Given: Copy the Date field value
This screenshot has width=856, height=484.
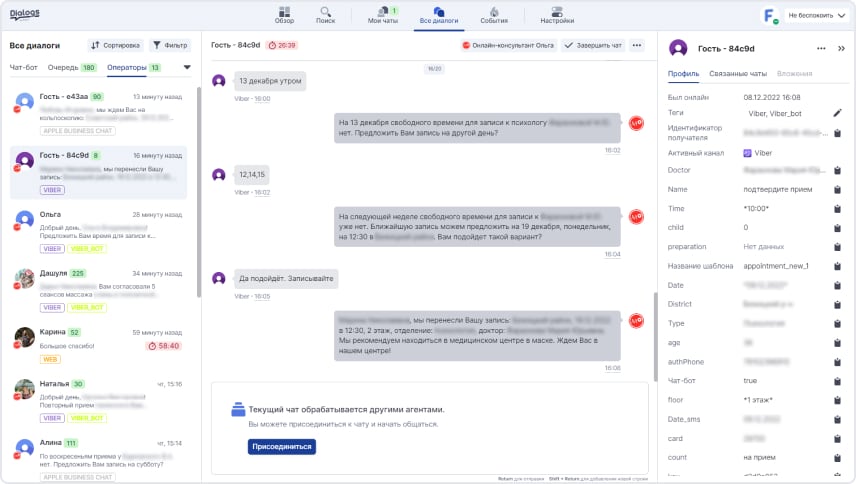Looking at the screenshot, I should 837,285.
